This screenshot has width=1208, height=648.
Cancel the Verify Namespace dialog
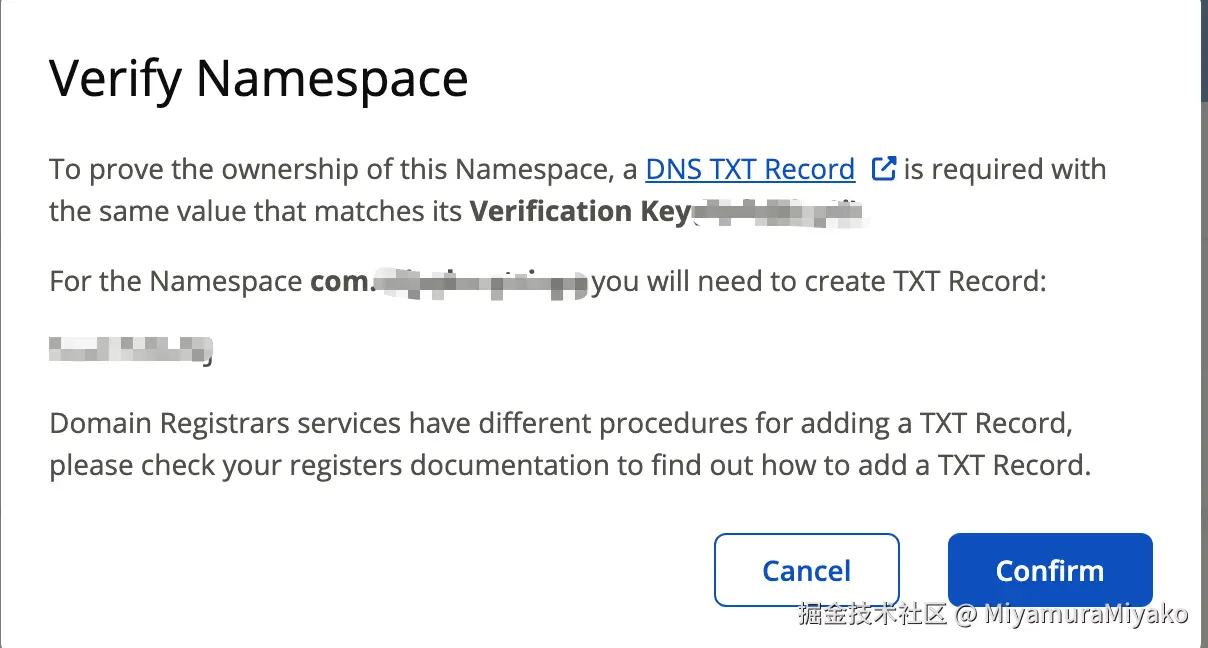point(806,570)
